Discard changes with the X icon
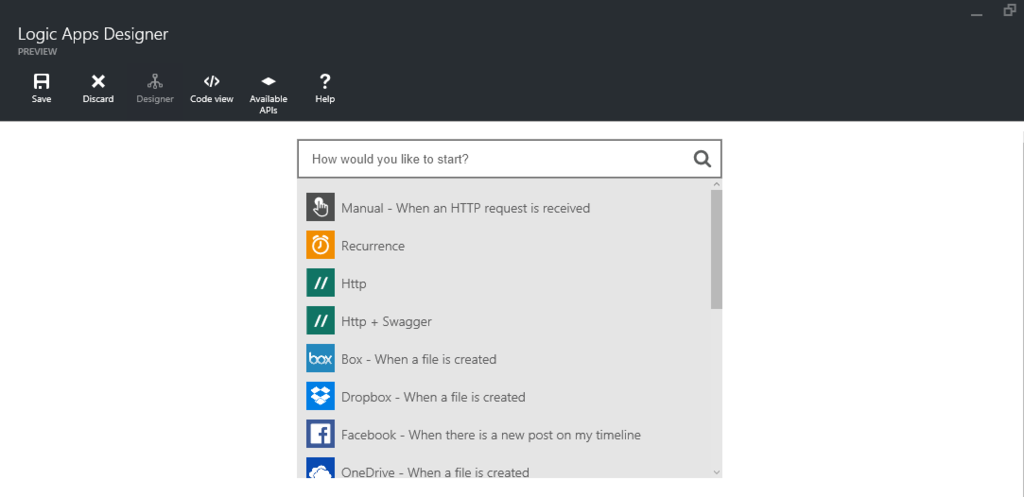The width and height of the screenshot is (1024, 497). coord(98,82)
